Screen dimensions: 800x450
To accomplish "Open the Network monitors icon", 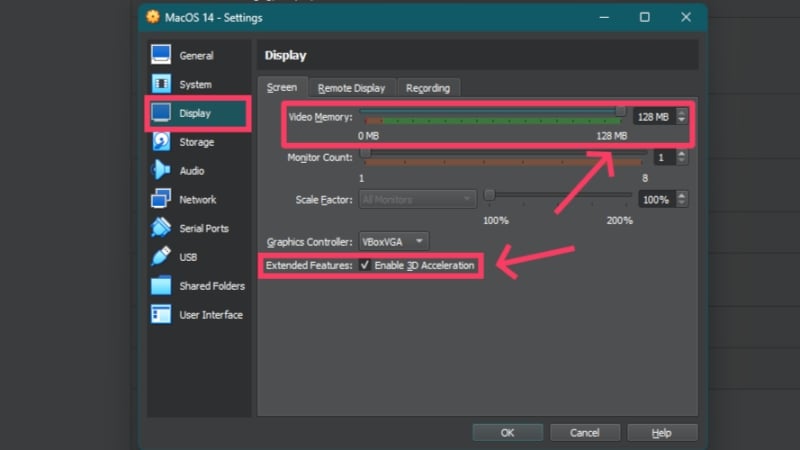I will (x=161, y=199).
